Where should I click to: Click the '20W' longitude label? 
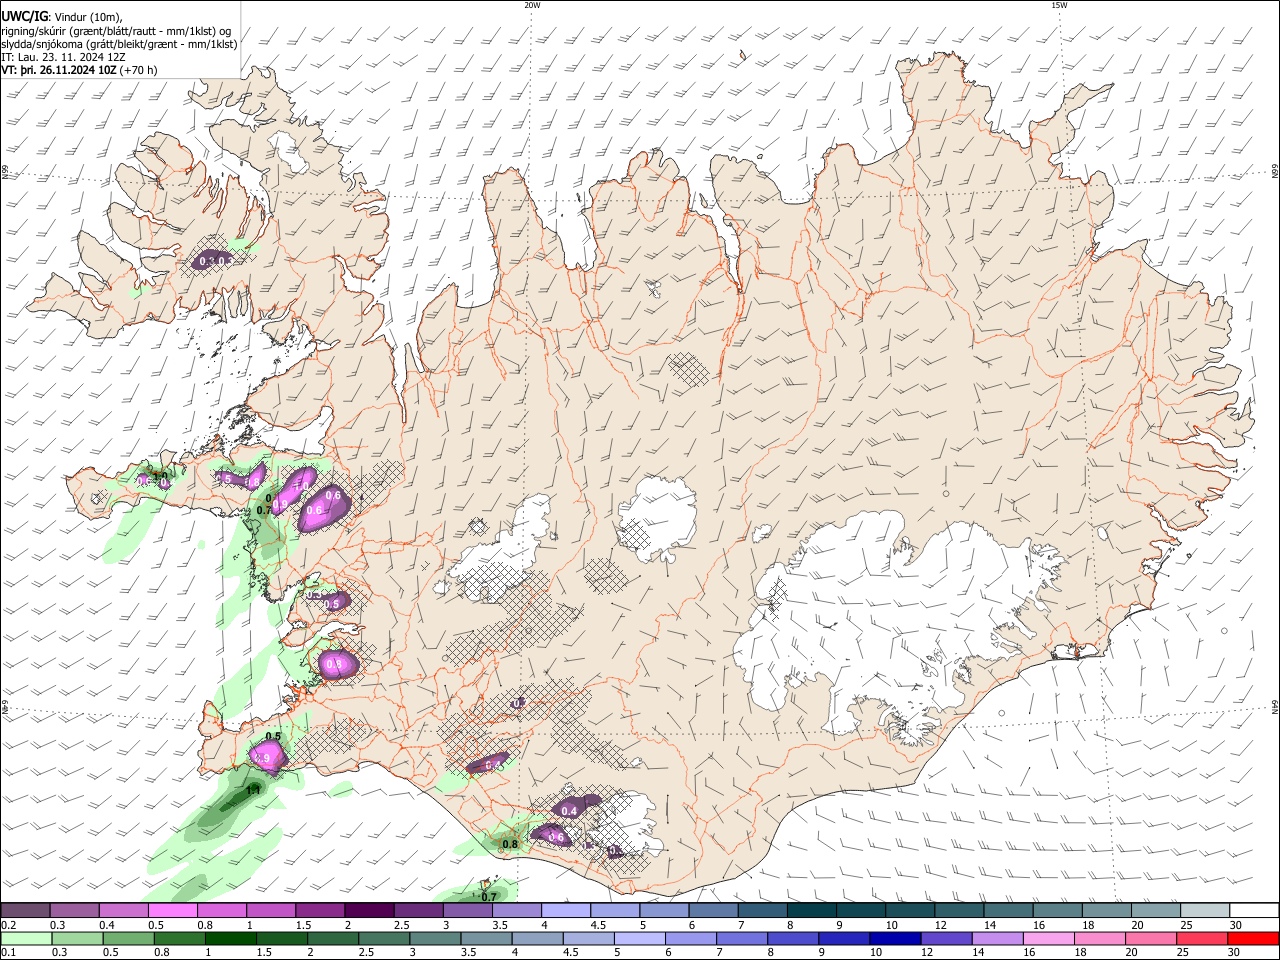(x=532, y=5)
